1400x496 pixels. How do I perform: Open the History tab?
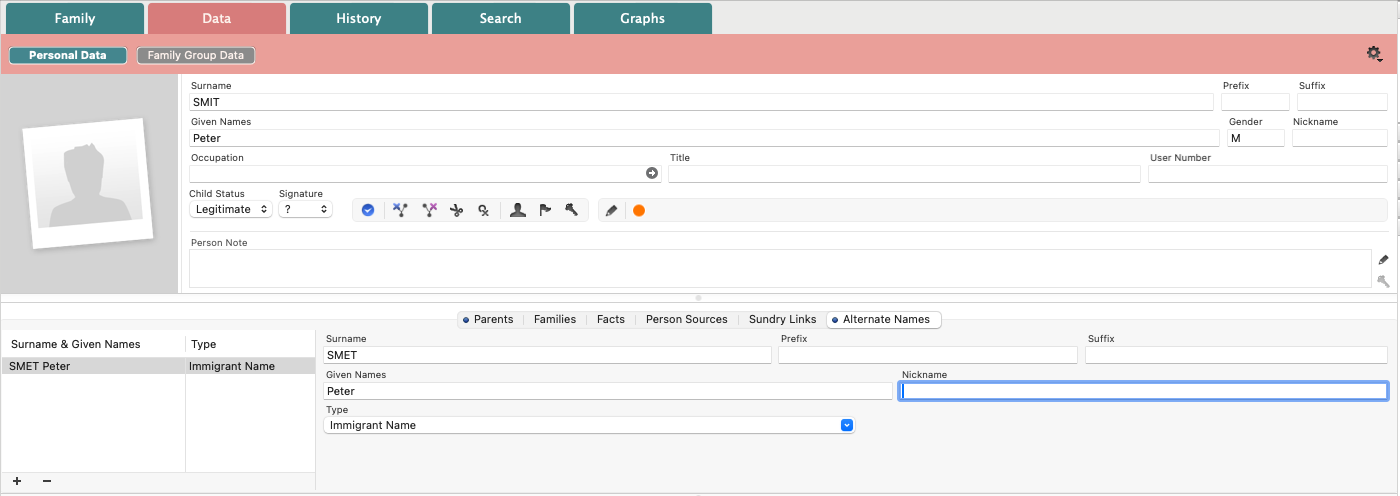click(x=359, y=18)
